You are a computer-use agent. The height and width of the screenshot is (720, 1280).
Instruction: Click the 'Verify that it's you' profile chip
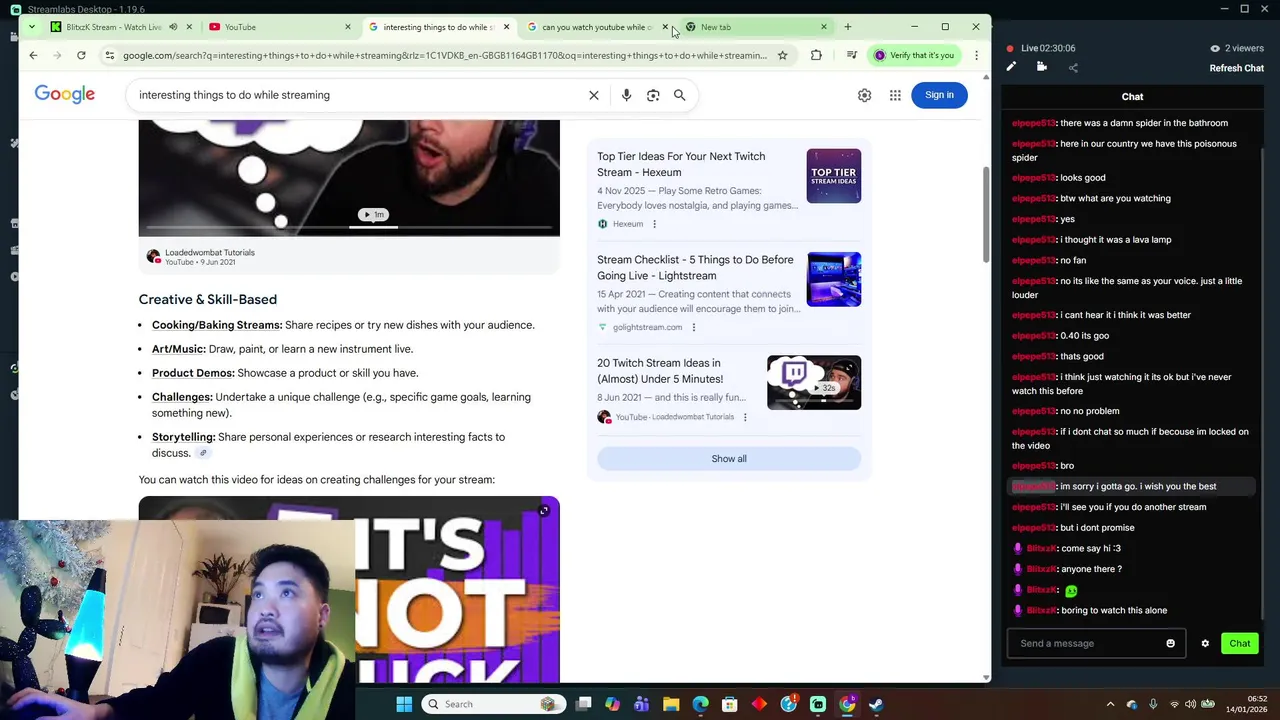point(914,55)
